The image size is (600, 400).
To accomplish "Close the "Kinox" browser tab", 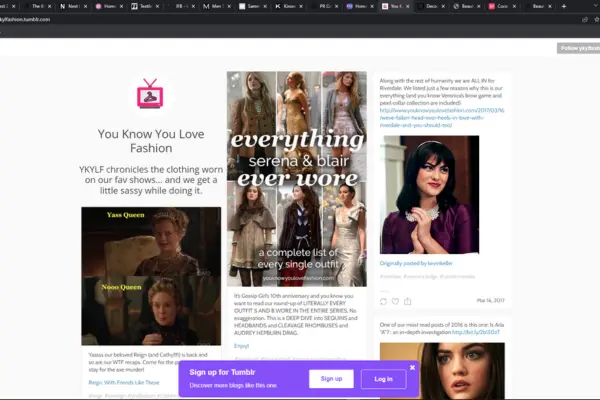I will tap(301, 7).
